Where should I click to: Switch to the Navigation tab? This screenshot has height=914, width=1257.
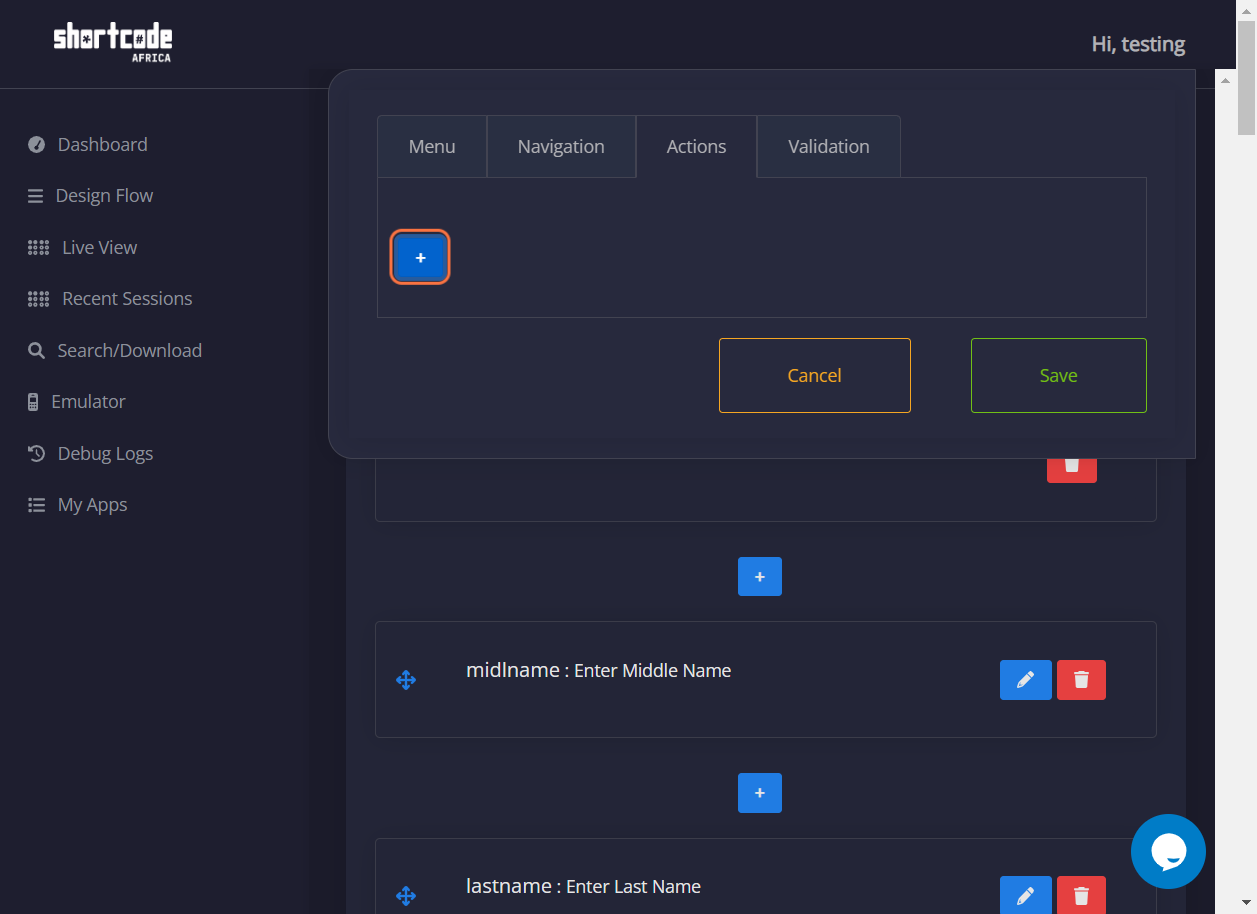[561, 147]
